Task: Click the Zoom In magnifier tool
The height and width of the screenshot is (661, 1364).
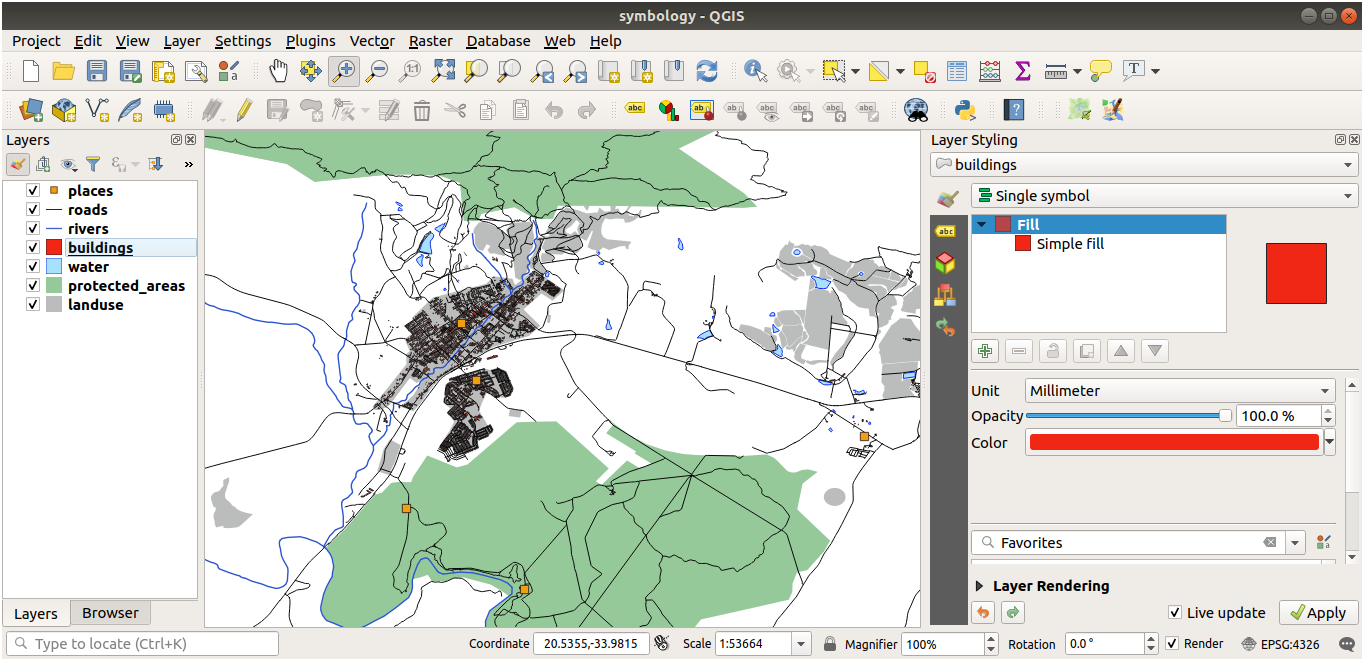Action: pyautogui.click(x=344, y=71)
